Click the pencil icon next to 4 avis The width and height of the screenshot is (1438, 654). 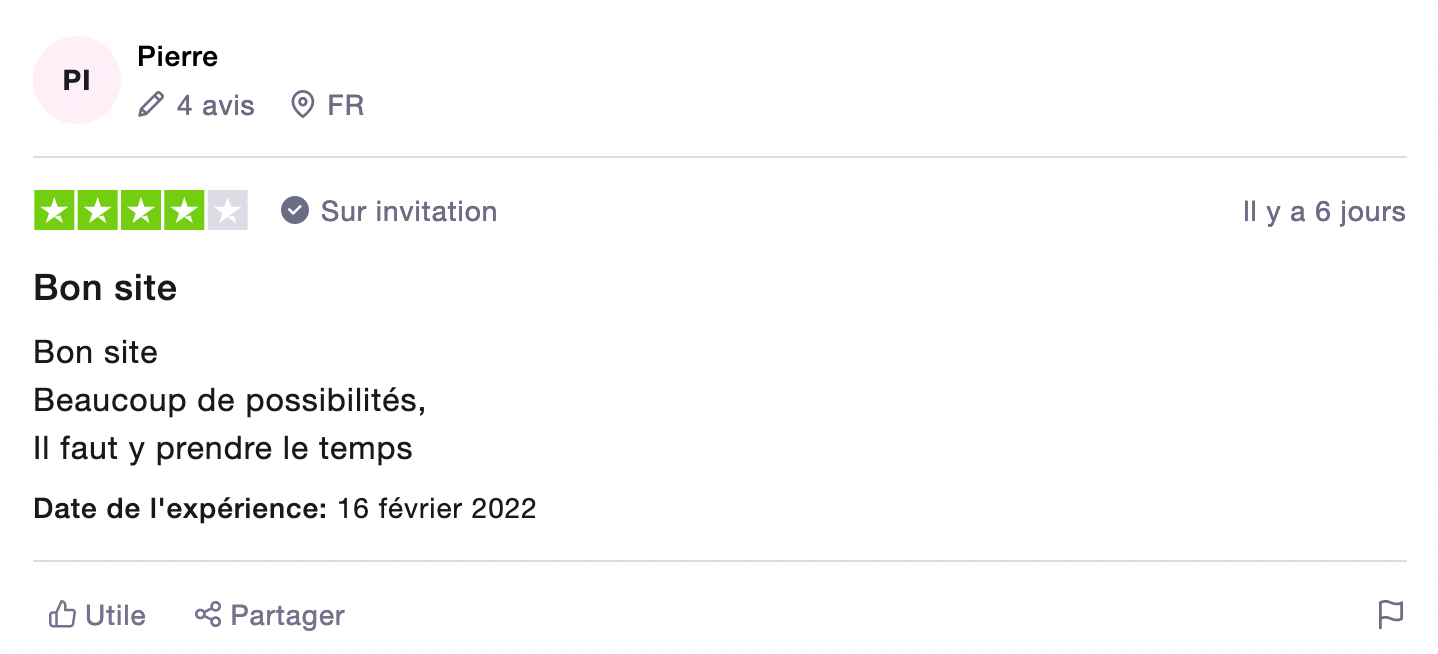pyautogui.click(x=151, y=105)
